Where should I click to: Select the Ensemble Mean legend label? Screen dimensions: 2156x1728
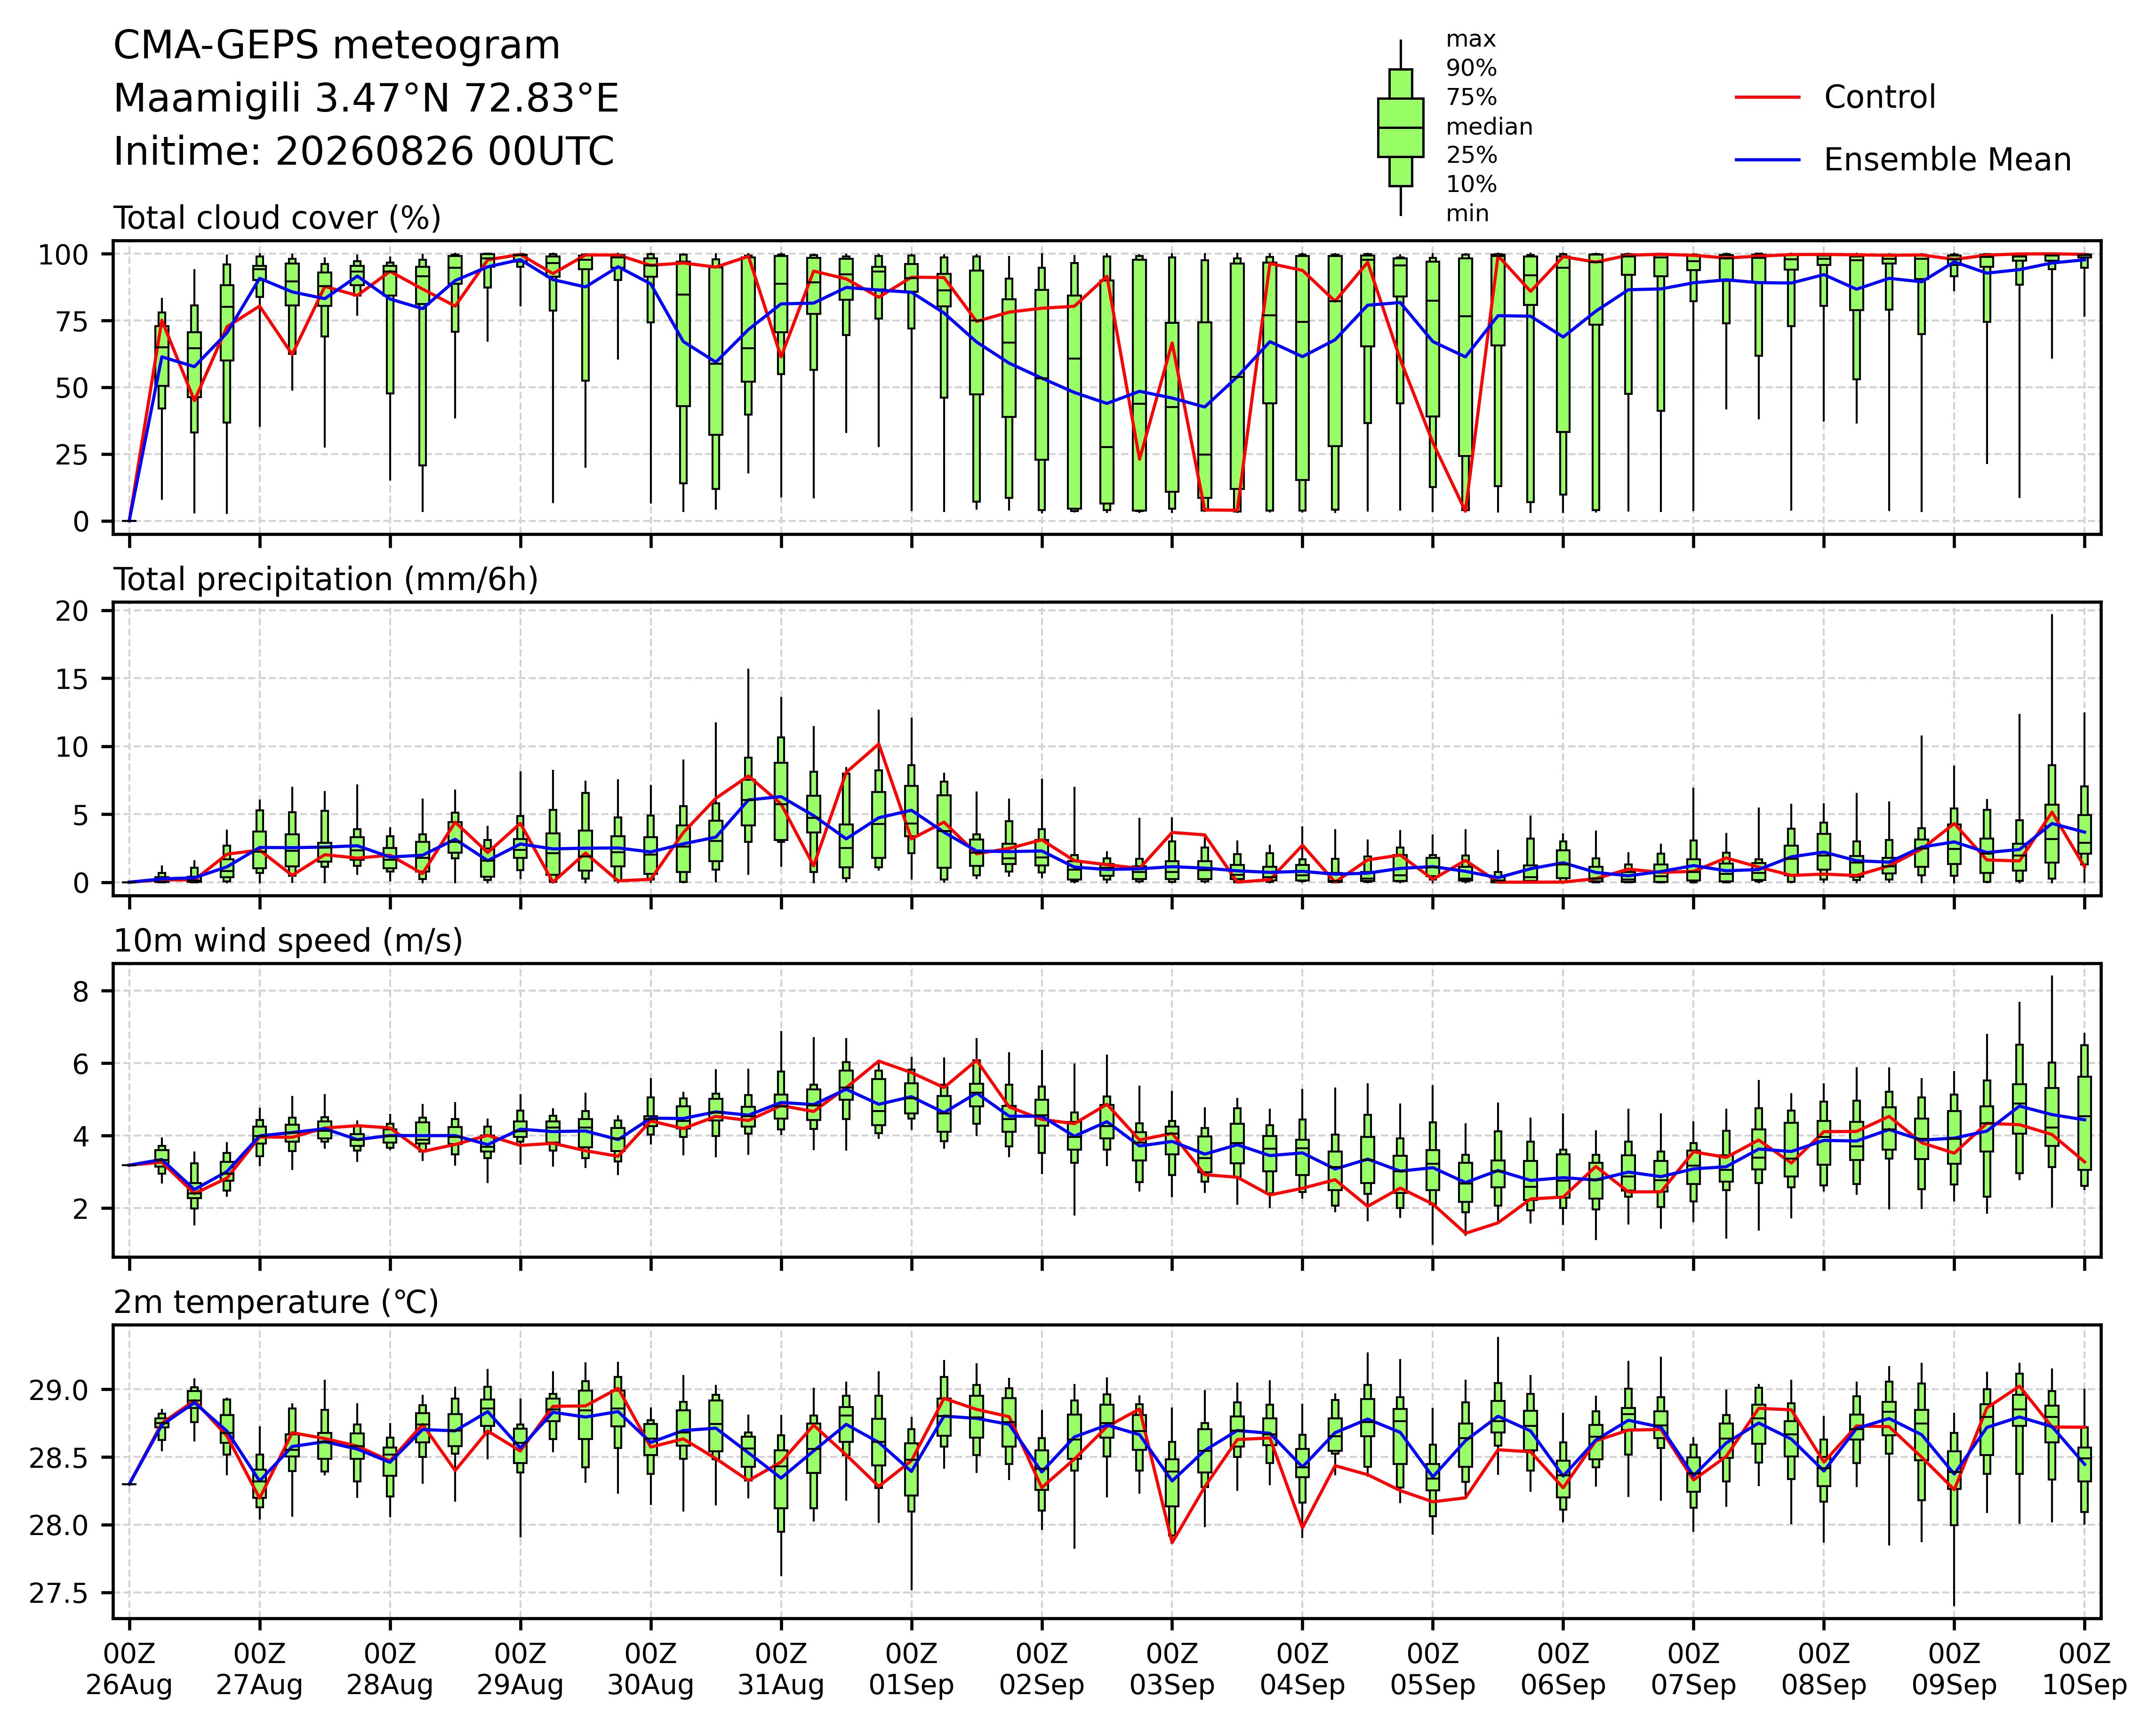coord(1947,160)
